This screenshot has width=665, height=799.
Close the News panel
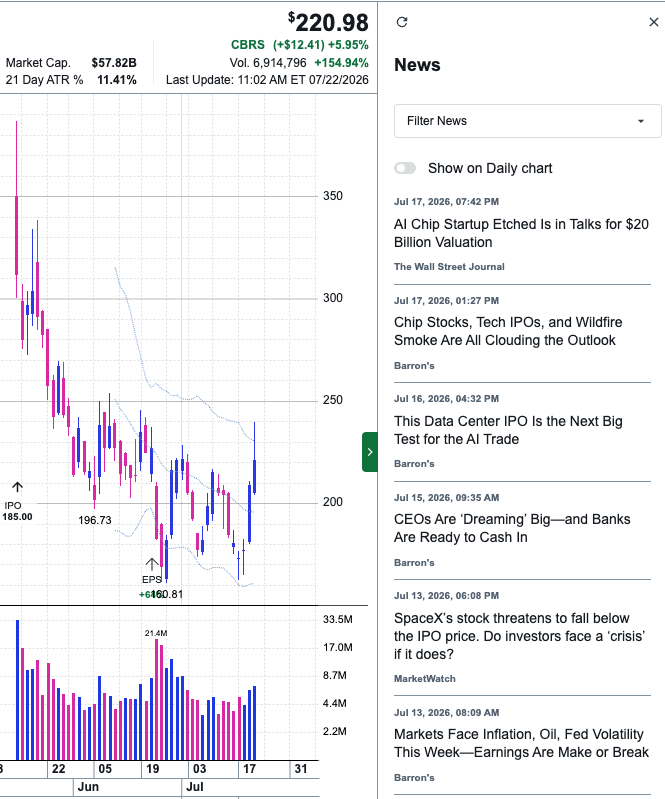[x=654, y=22]
